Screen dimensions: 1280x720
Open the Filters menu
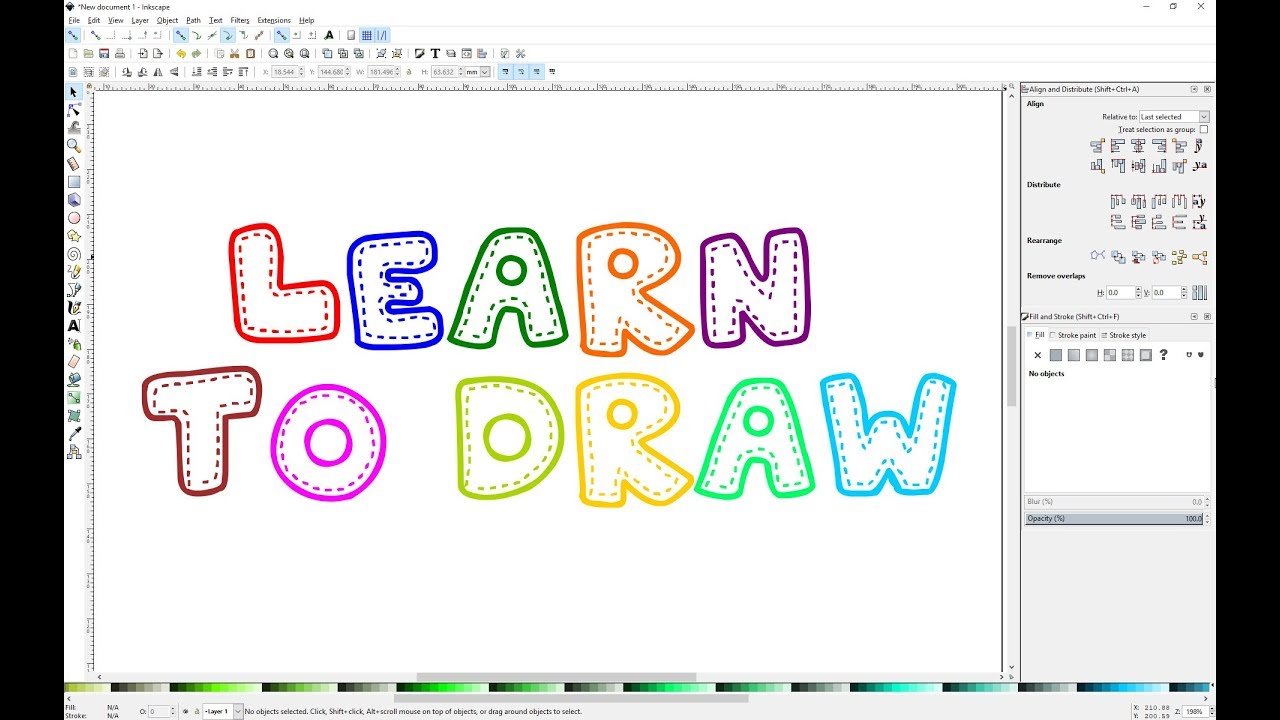240,20
